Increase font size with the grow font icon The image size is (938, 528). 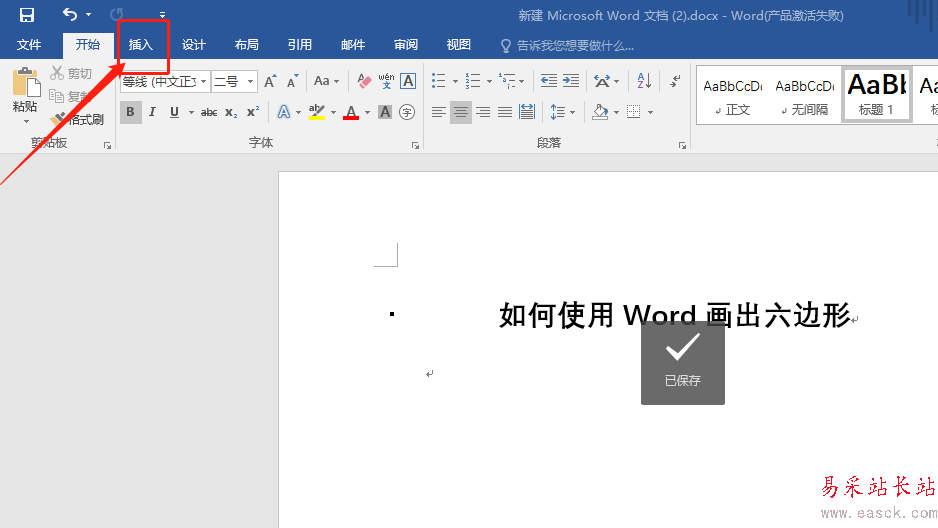270,81
